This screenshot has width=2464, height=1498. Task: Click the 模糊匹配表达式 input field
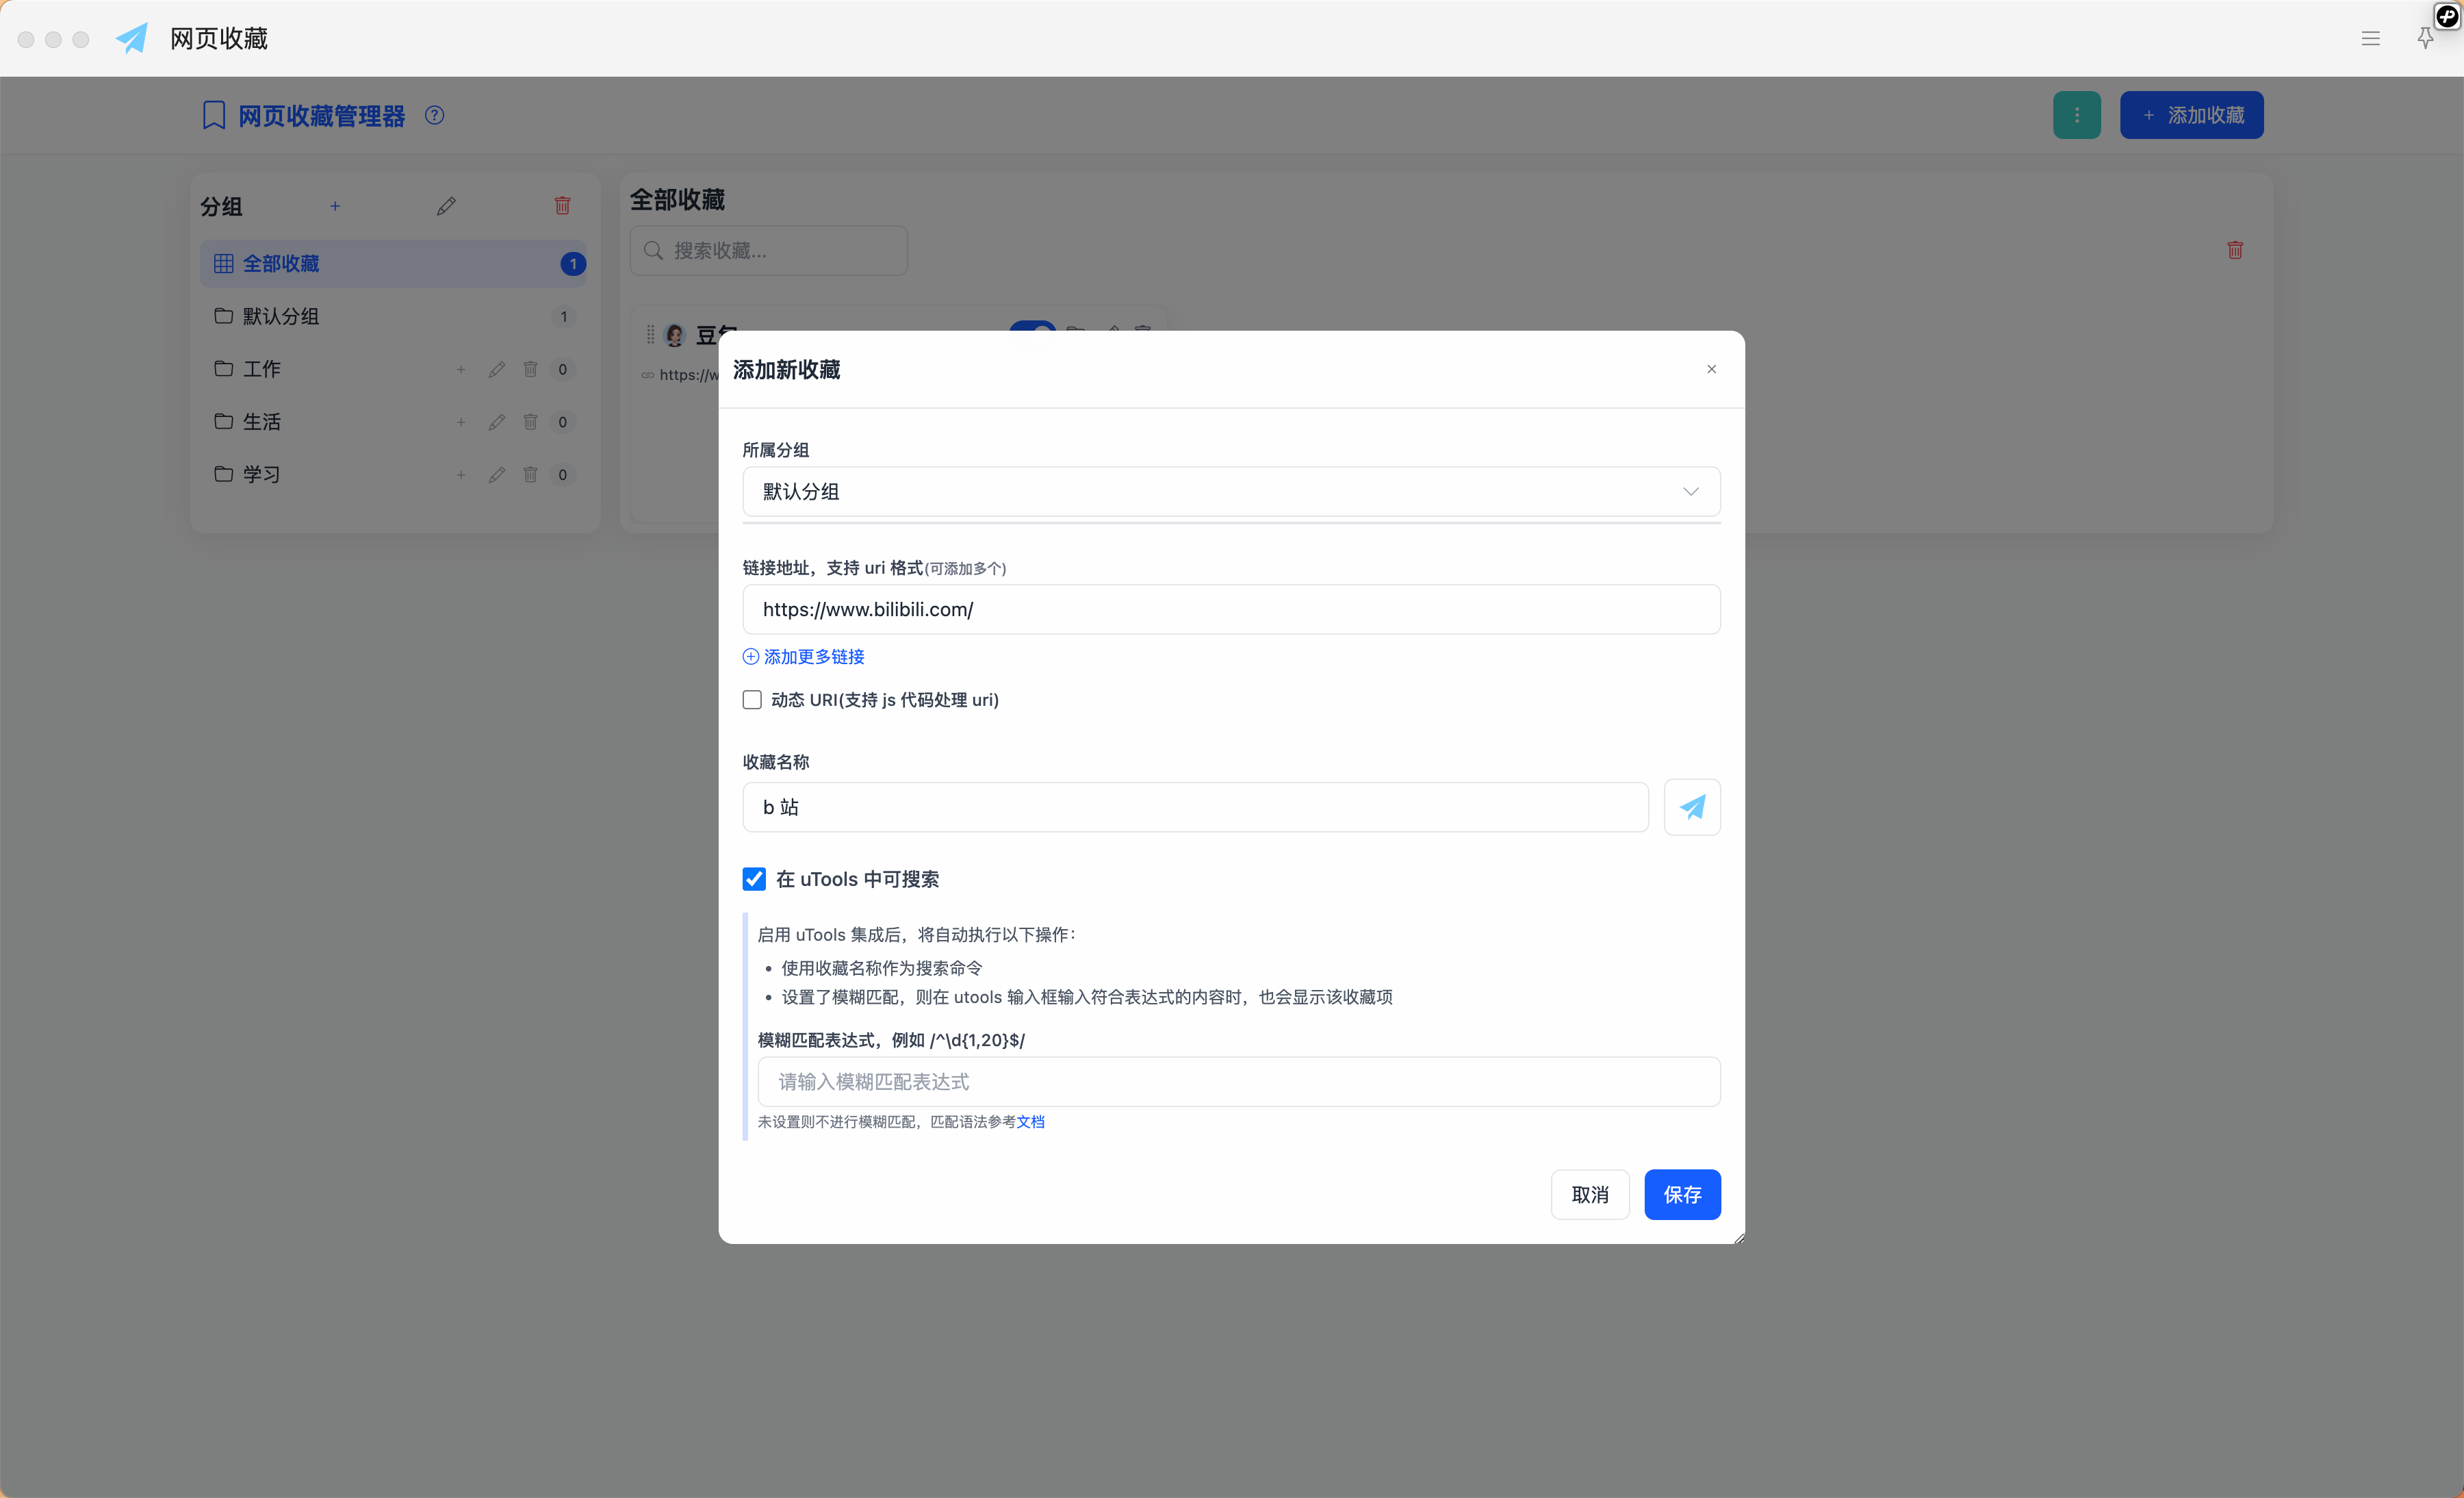(x=1238, y=1081)
